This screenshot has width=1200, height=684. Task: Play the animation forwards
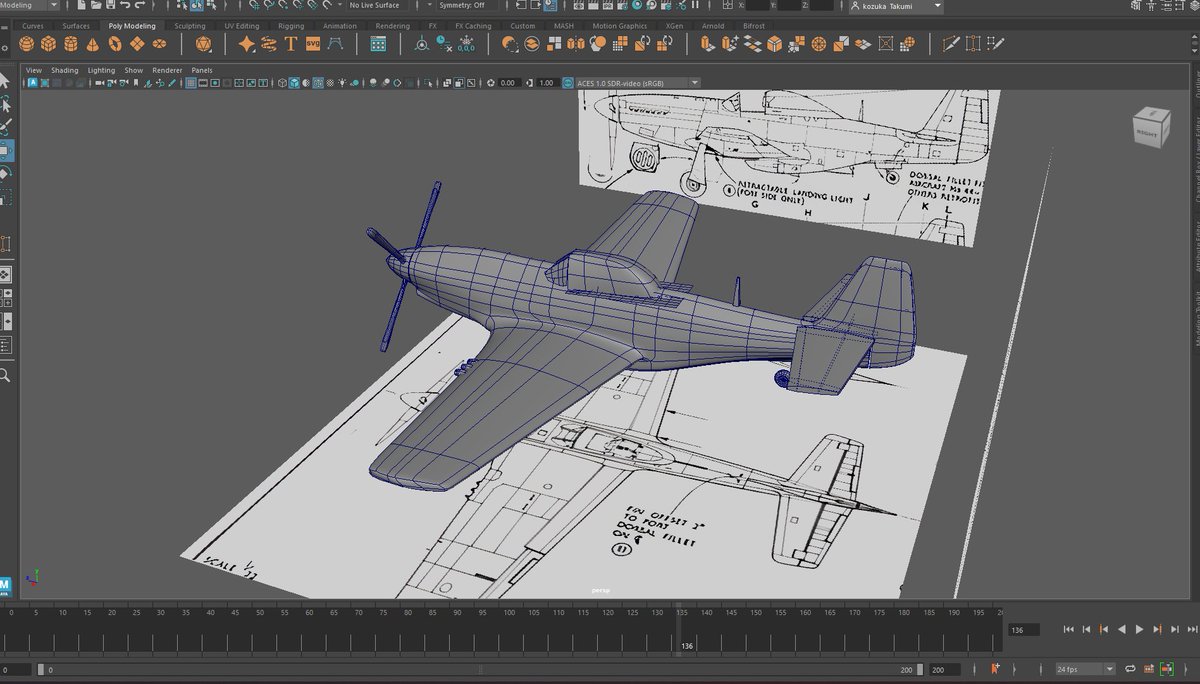coord(1139,629)
